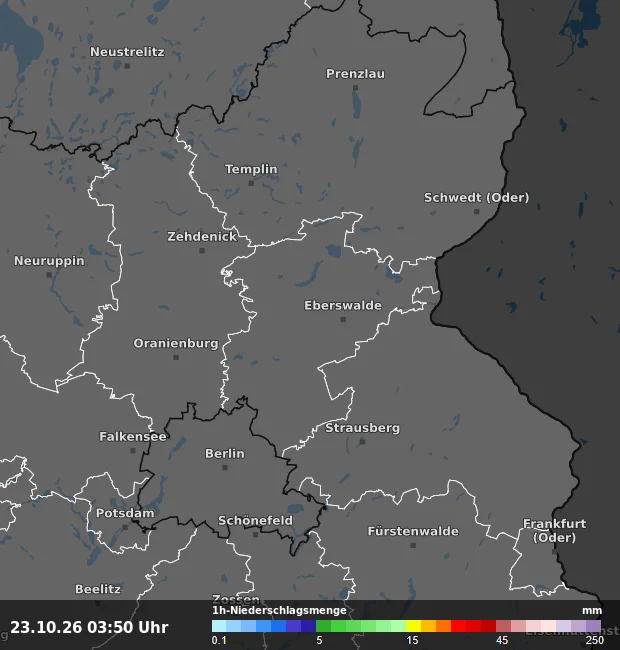
Task: Select the Schwedt (Oder) label
Action: click(x=477, y=197)
